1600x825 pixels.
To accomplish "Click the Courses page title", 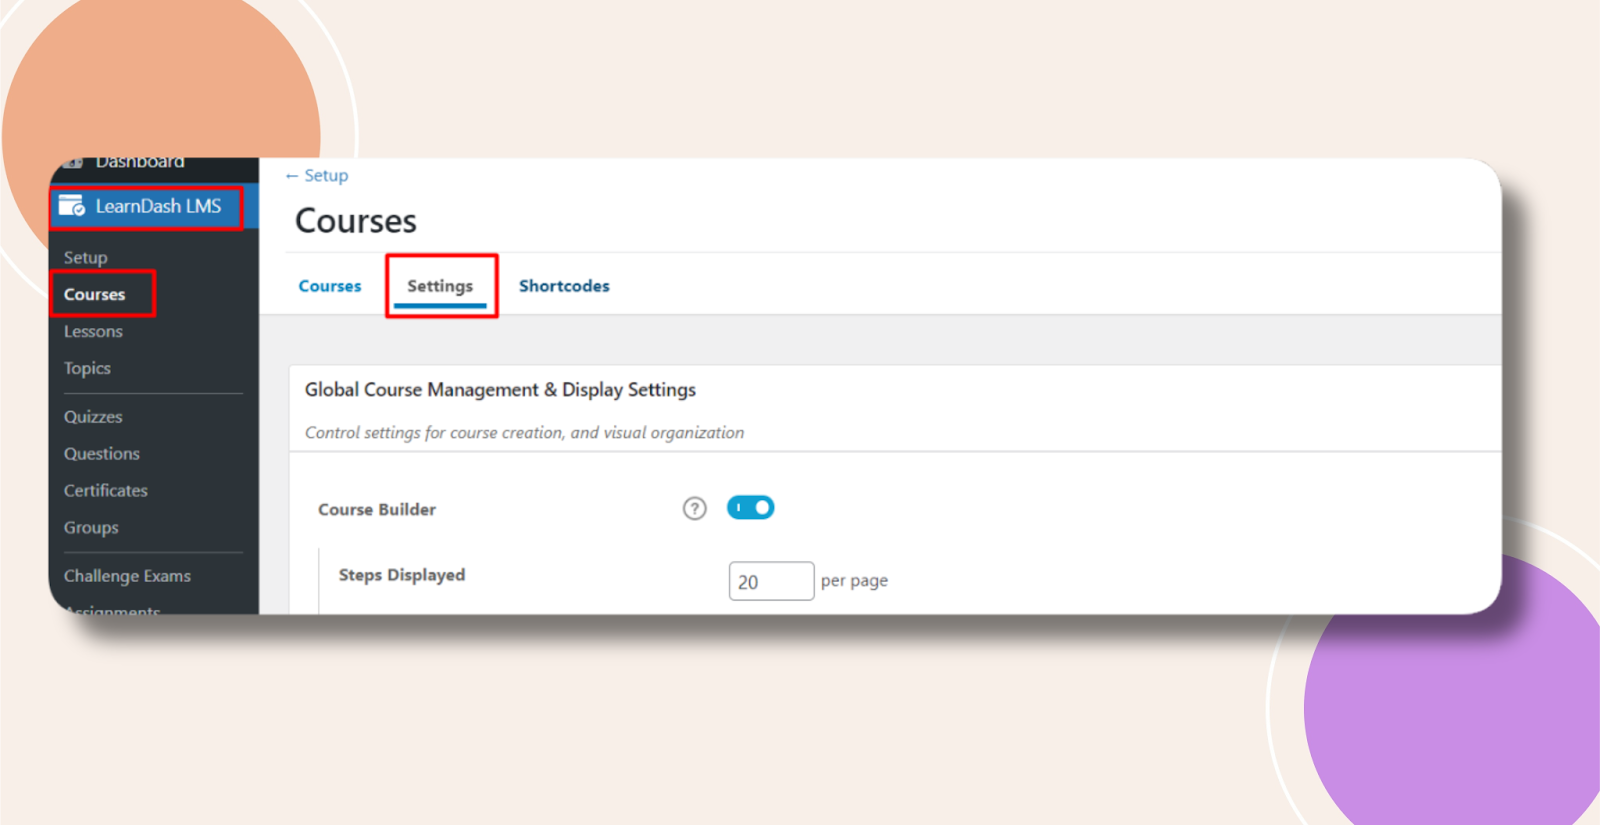I will click(x=356, y=220).
